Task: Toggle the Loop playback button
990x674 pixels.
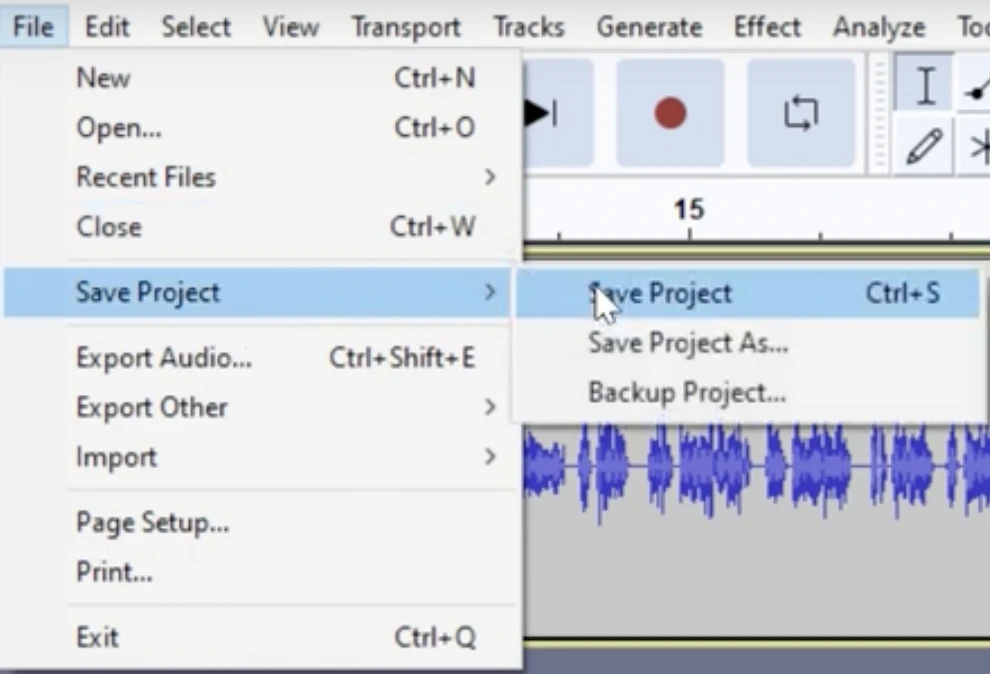Action: [800, 113]
